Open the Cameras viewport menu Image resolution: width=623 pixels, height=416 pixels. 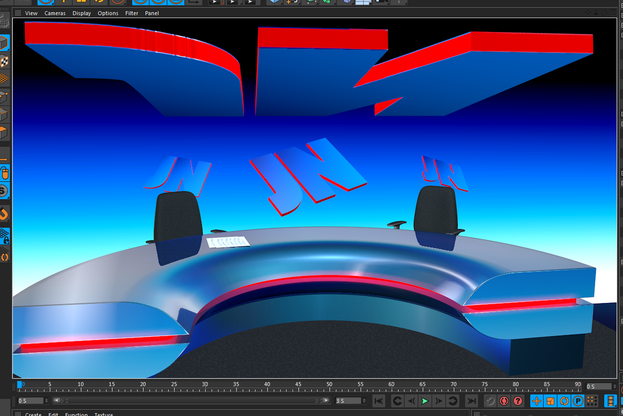point(54,13)
